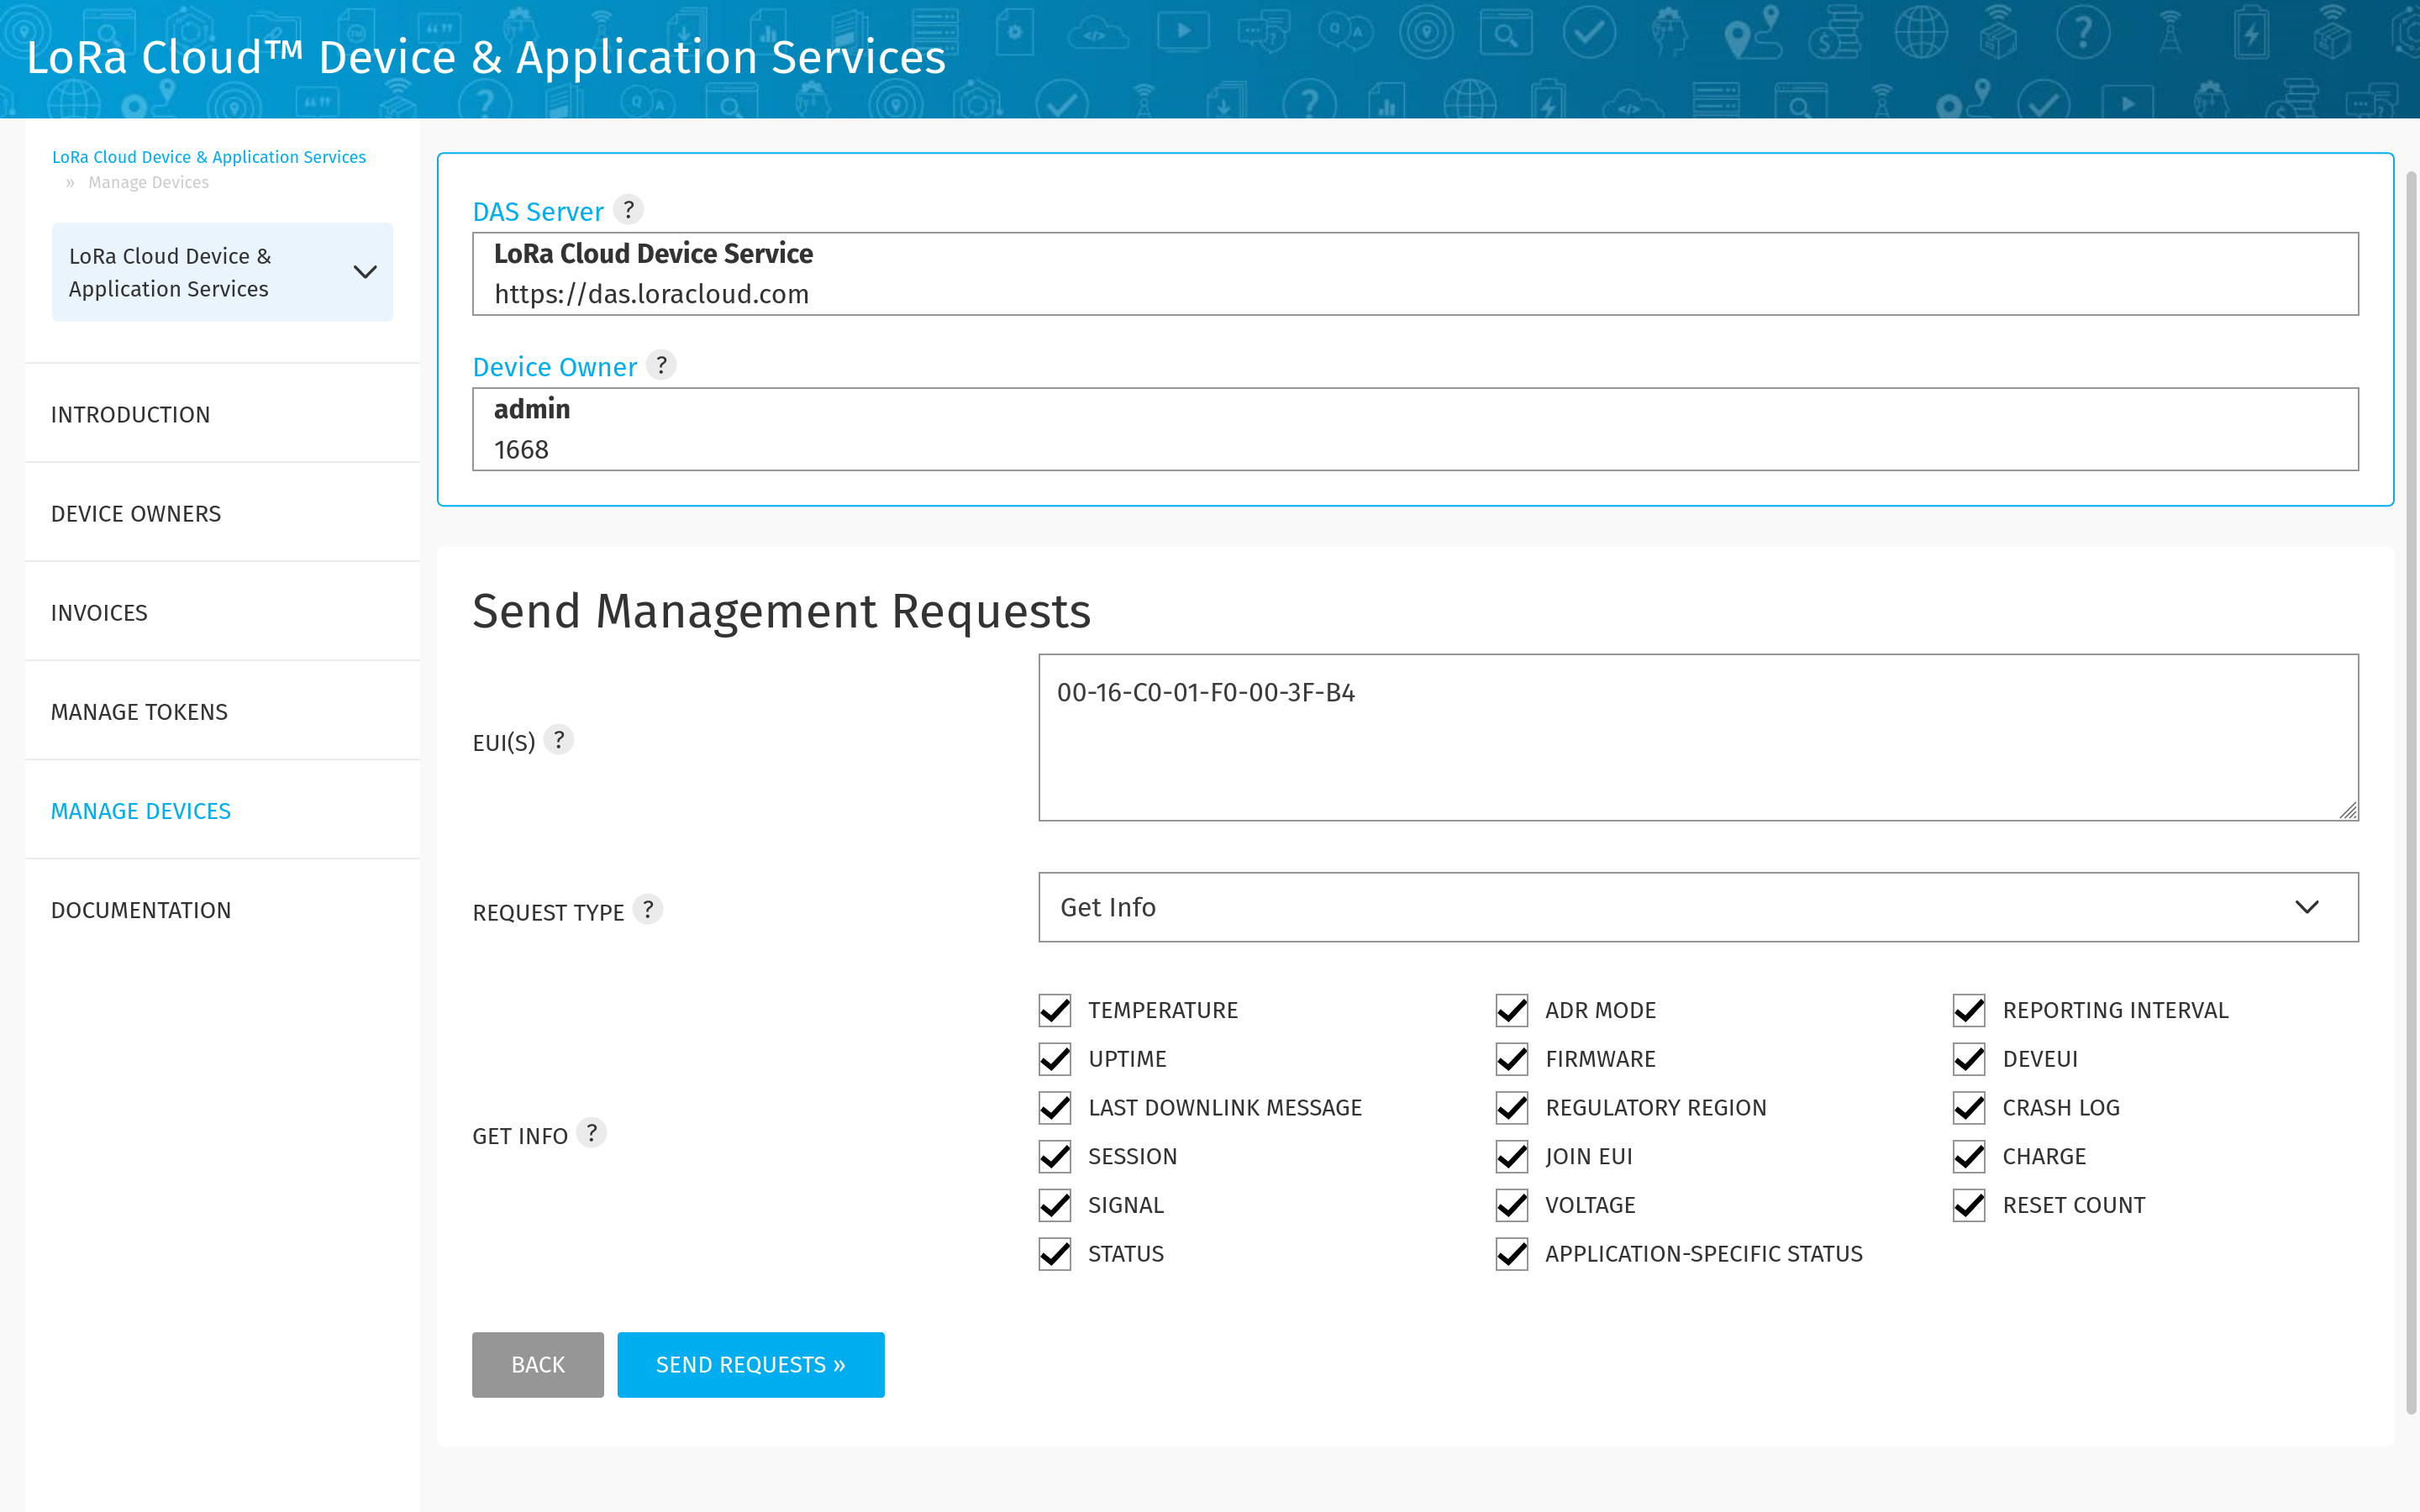
Task: Toggle the RESET COUNT checkbox
Action: [x=1969, y=1205]
